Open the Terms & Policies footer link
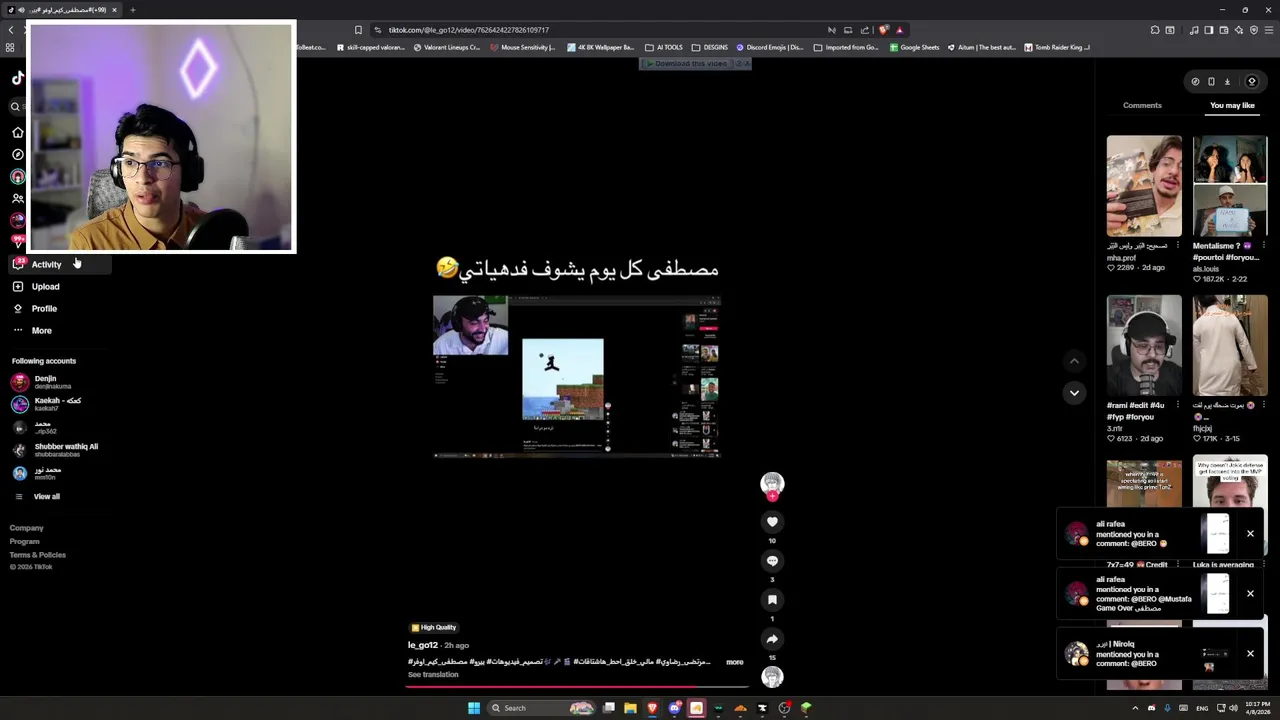1280x720 pixels. [38, 555]
